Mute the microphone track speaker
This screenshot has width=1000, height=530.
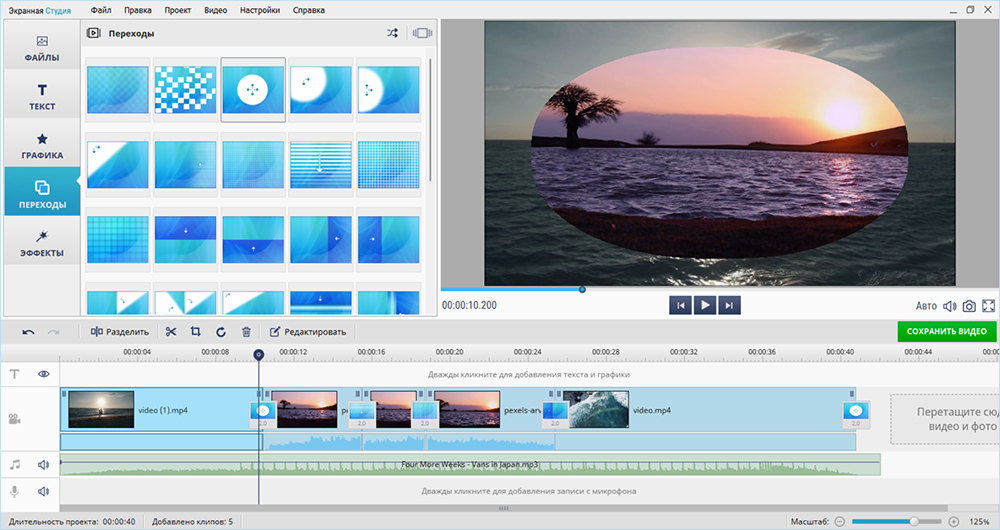[x=44, y=491]
